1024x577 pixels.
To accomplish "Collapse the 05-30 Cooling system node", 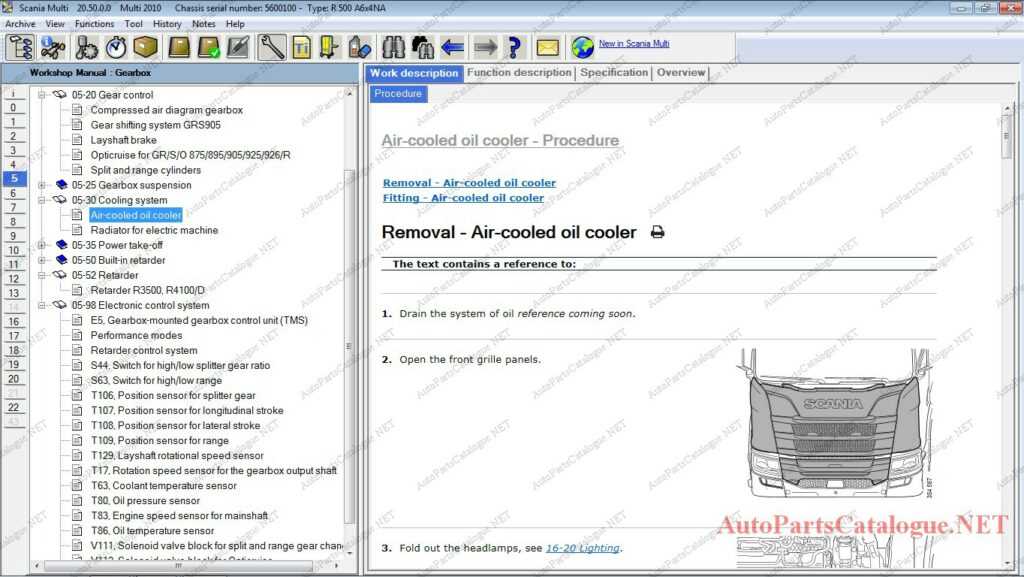I will (x=42, y=200).
